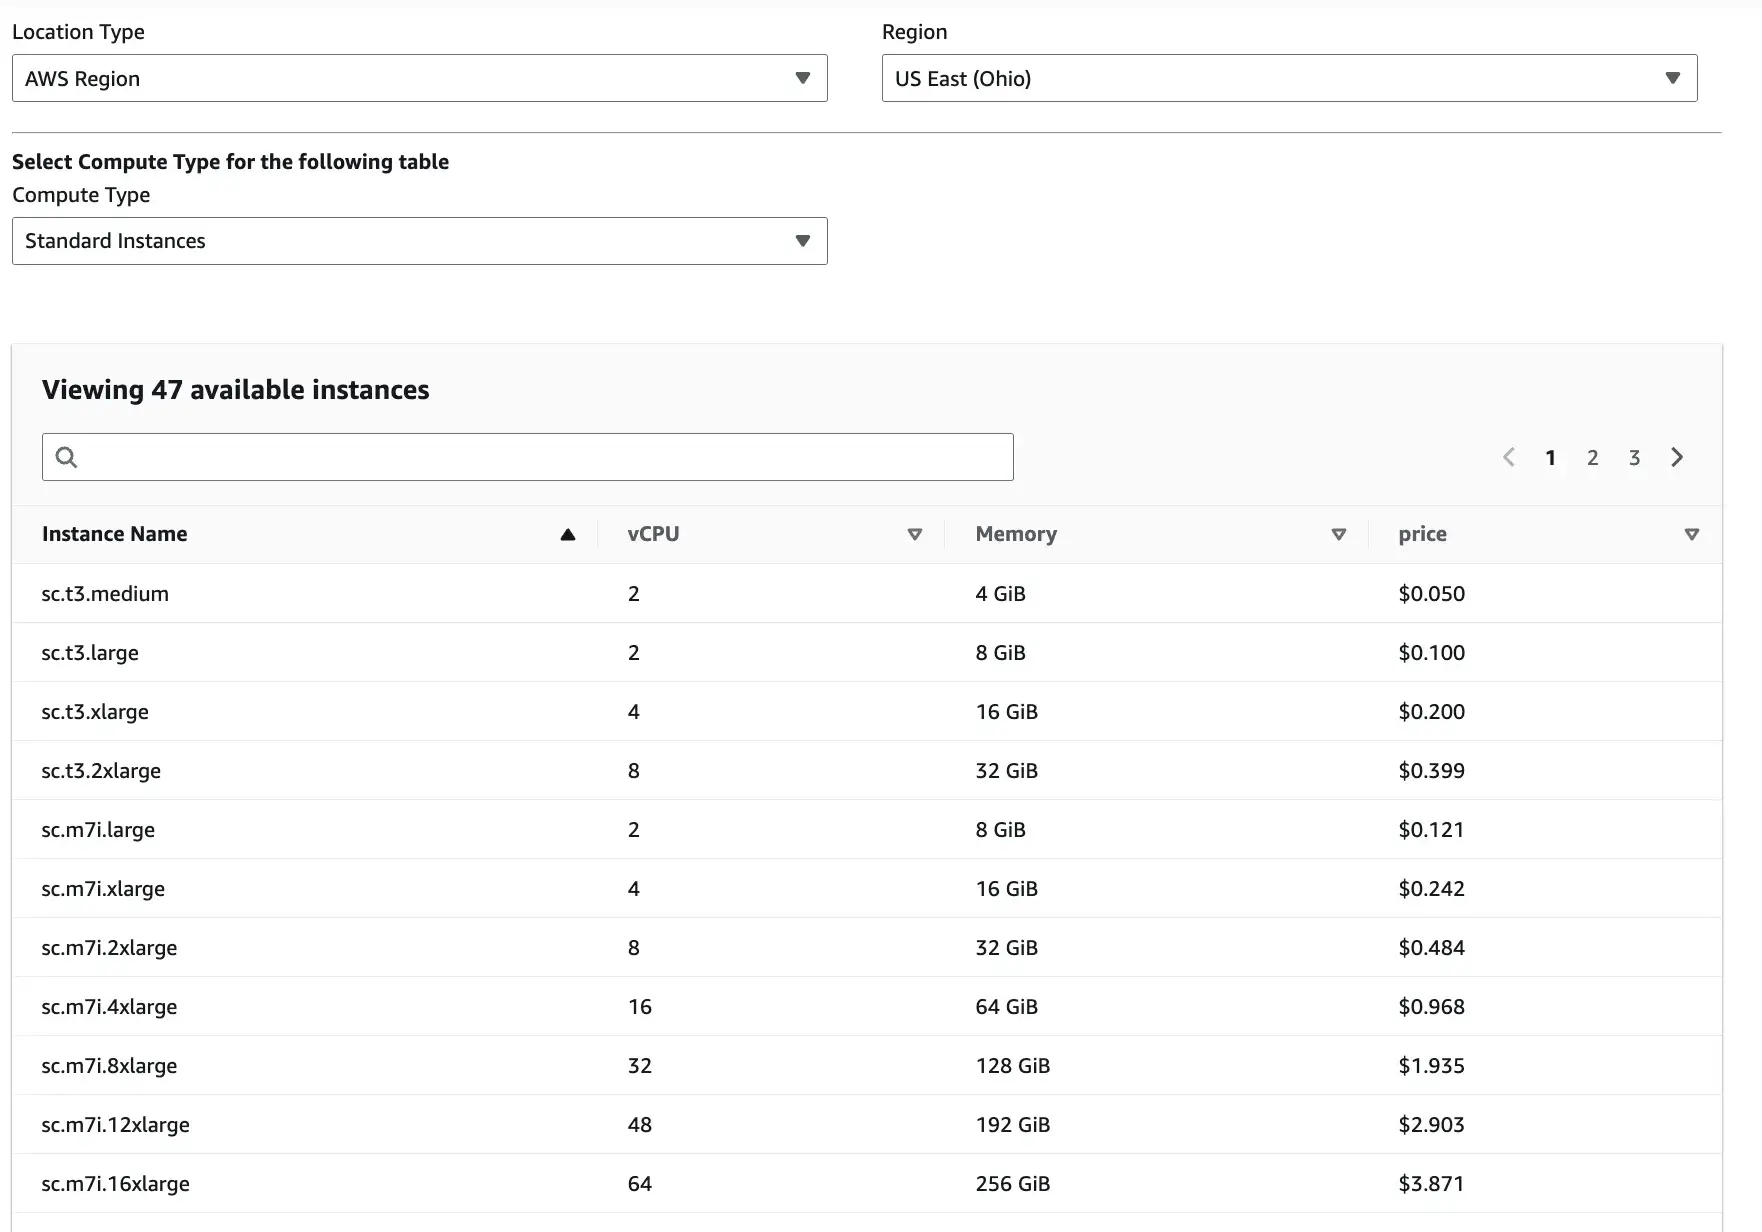The image size is (1762, 1232).
Task: Click the Instance Name column header
Action: 115,534
